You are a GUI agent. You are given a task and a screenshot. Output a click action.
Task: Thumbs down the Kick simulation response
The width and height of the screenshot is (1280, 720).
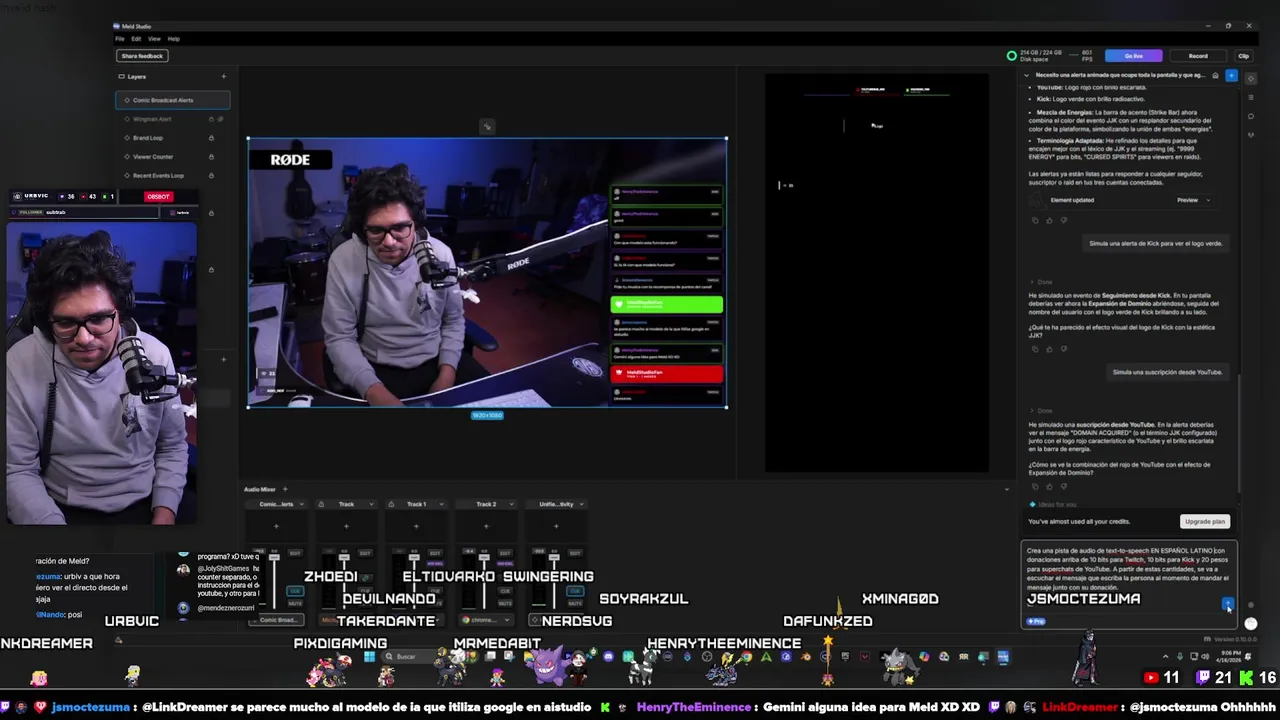pyautogui.click(x=1063, y=349)
